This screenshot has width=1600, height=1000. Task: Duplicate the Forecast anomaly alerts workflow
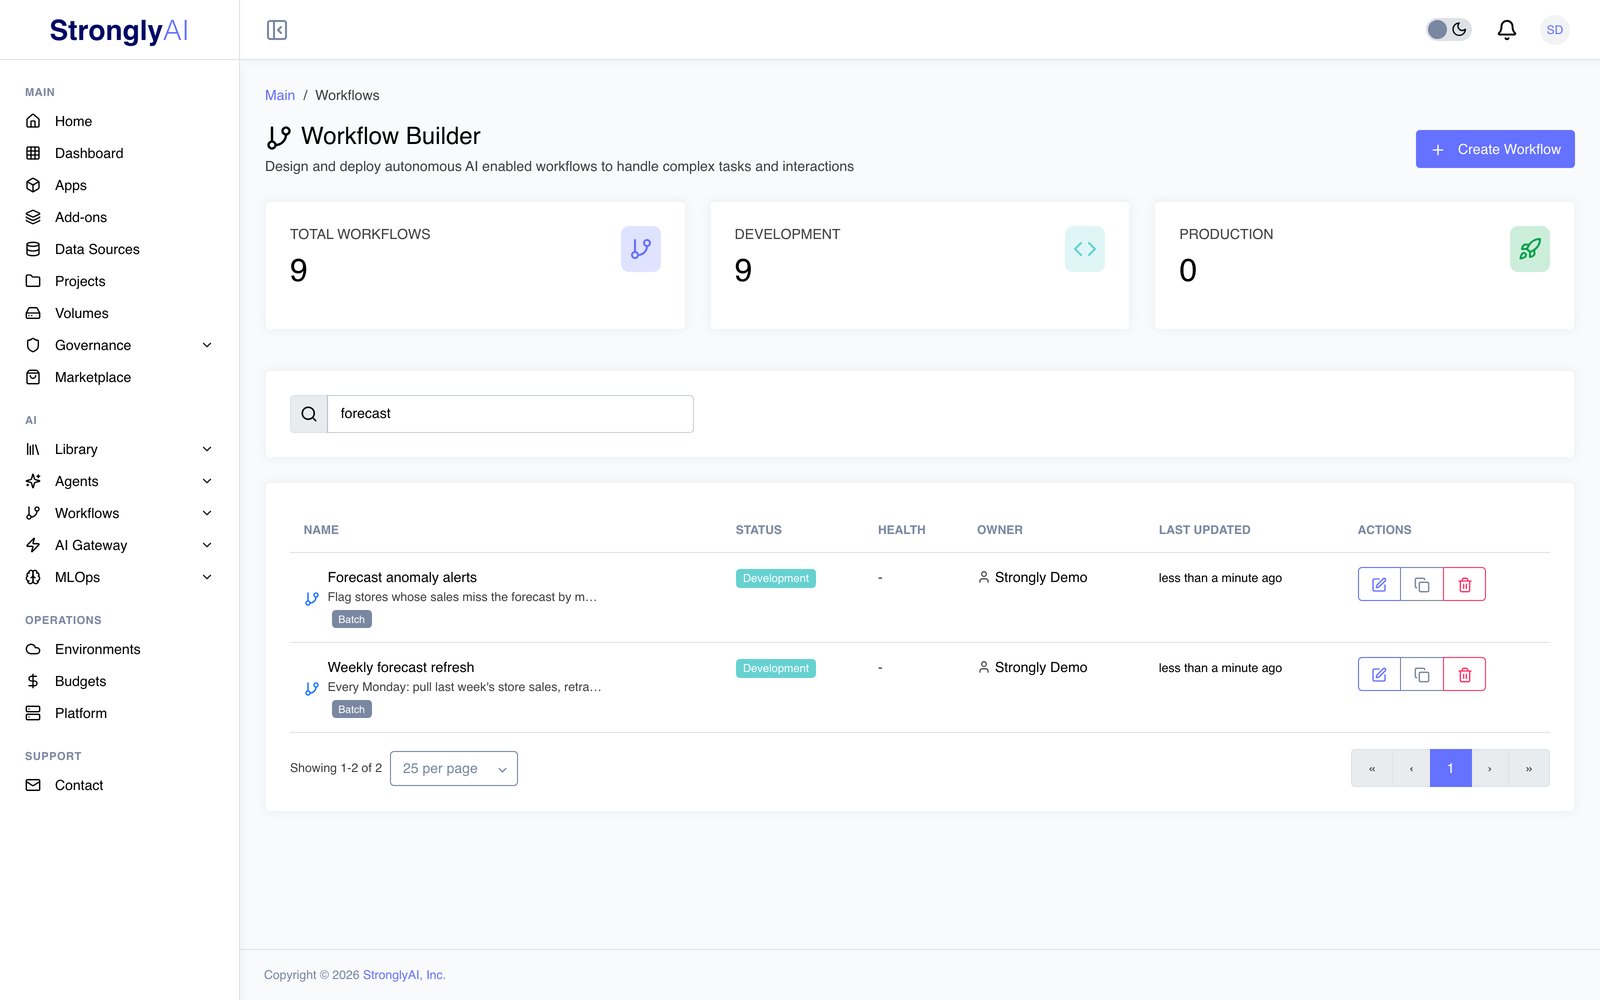click(1422, 584)
